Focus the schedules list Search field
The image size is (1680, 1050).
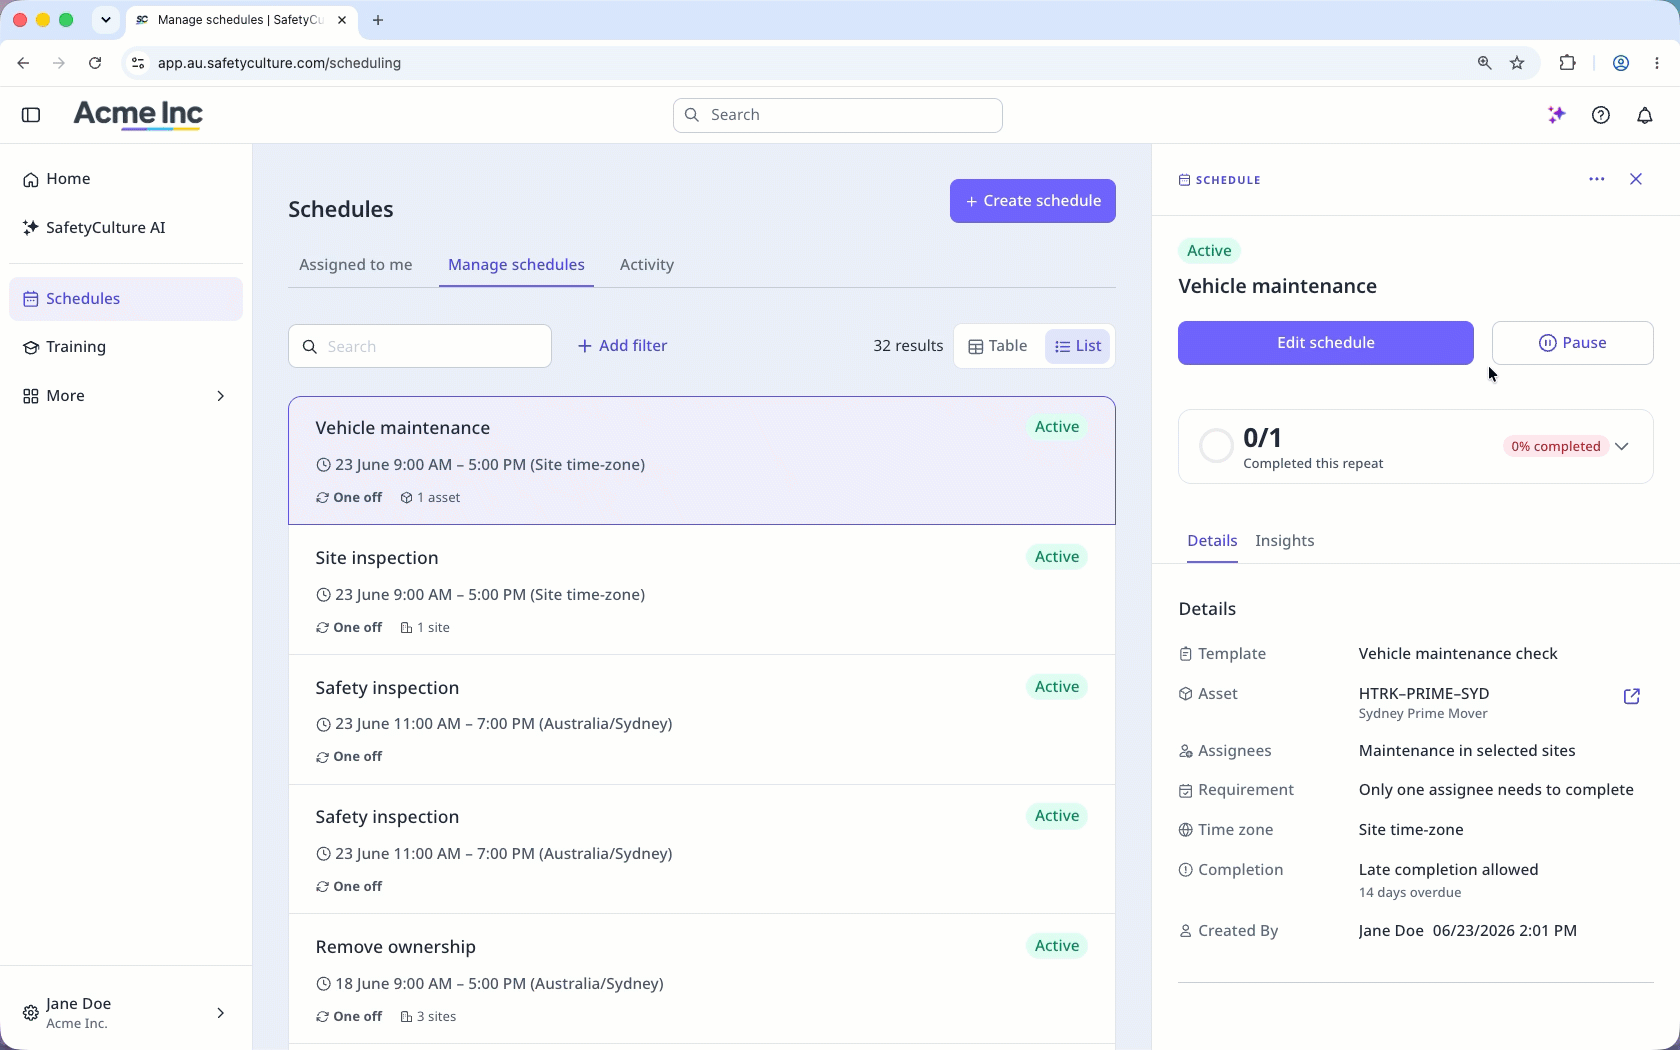coord(420,346)
